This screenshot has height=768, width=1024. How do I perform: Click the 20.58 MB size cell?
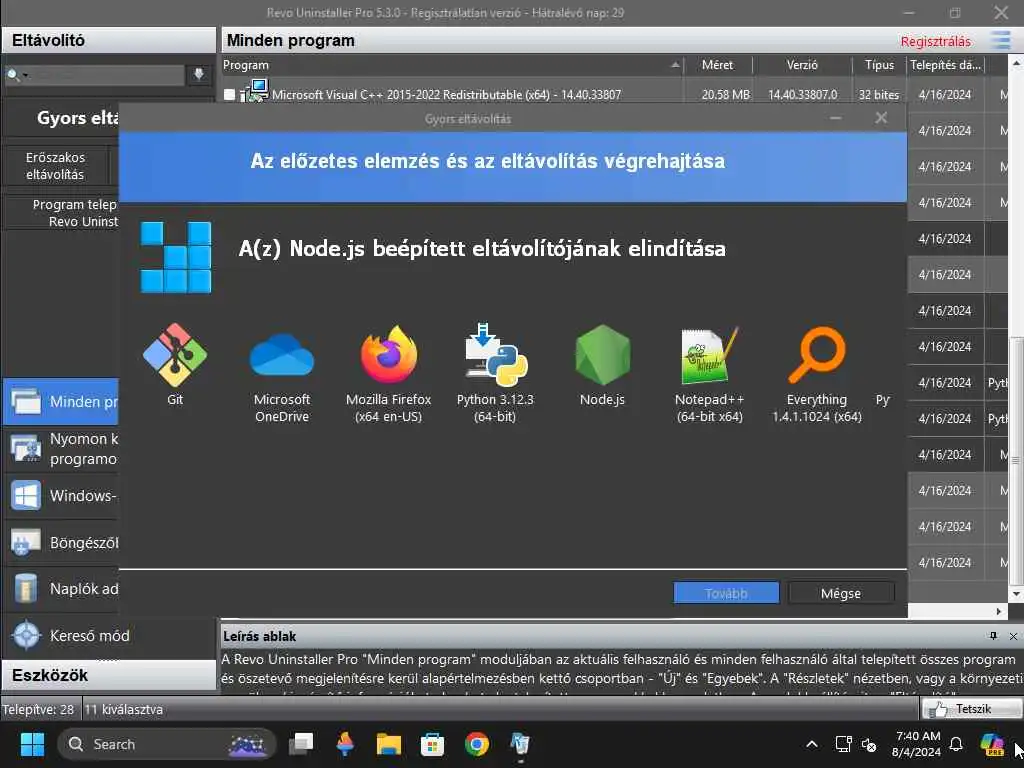coord(726,95)
